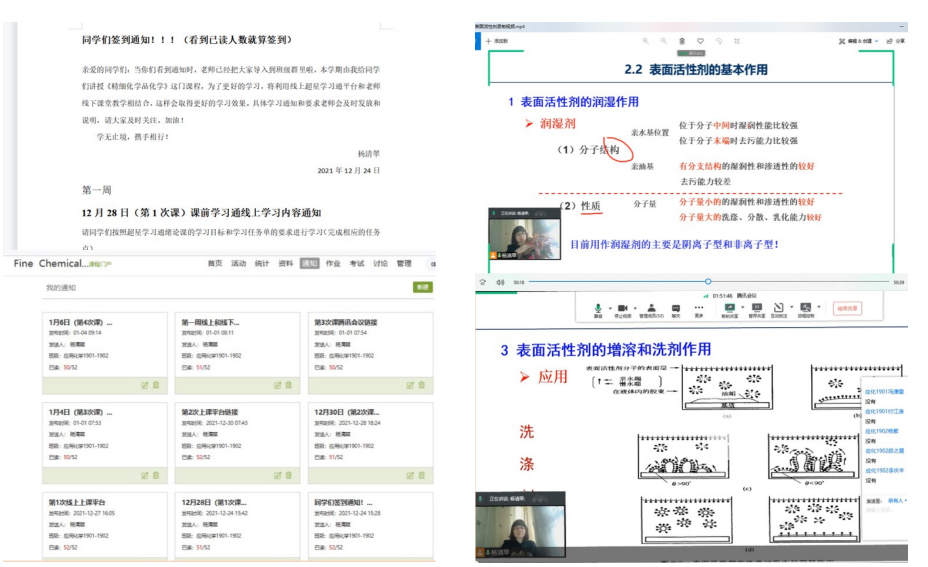Delete the 1月4日 (第3次课) notice card
This screenshot has height=567, width=928.
pyautogui.click(x=156, y=475)
